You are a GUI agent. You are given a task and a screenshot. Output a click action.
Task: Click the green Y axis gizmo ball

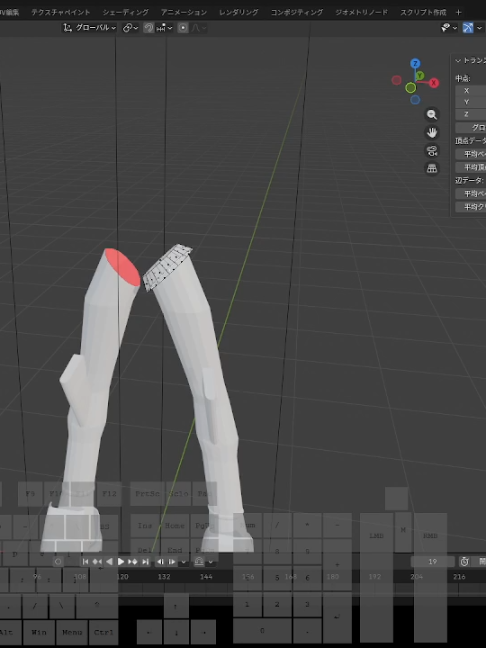point(420,76)
